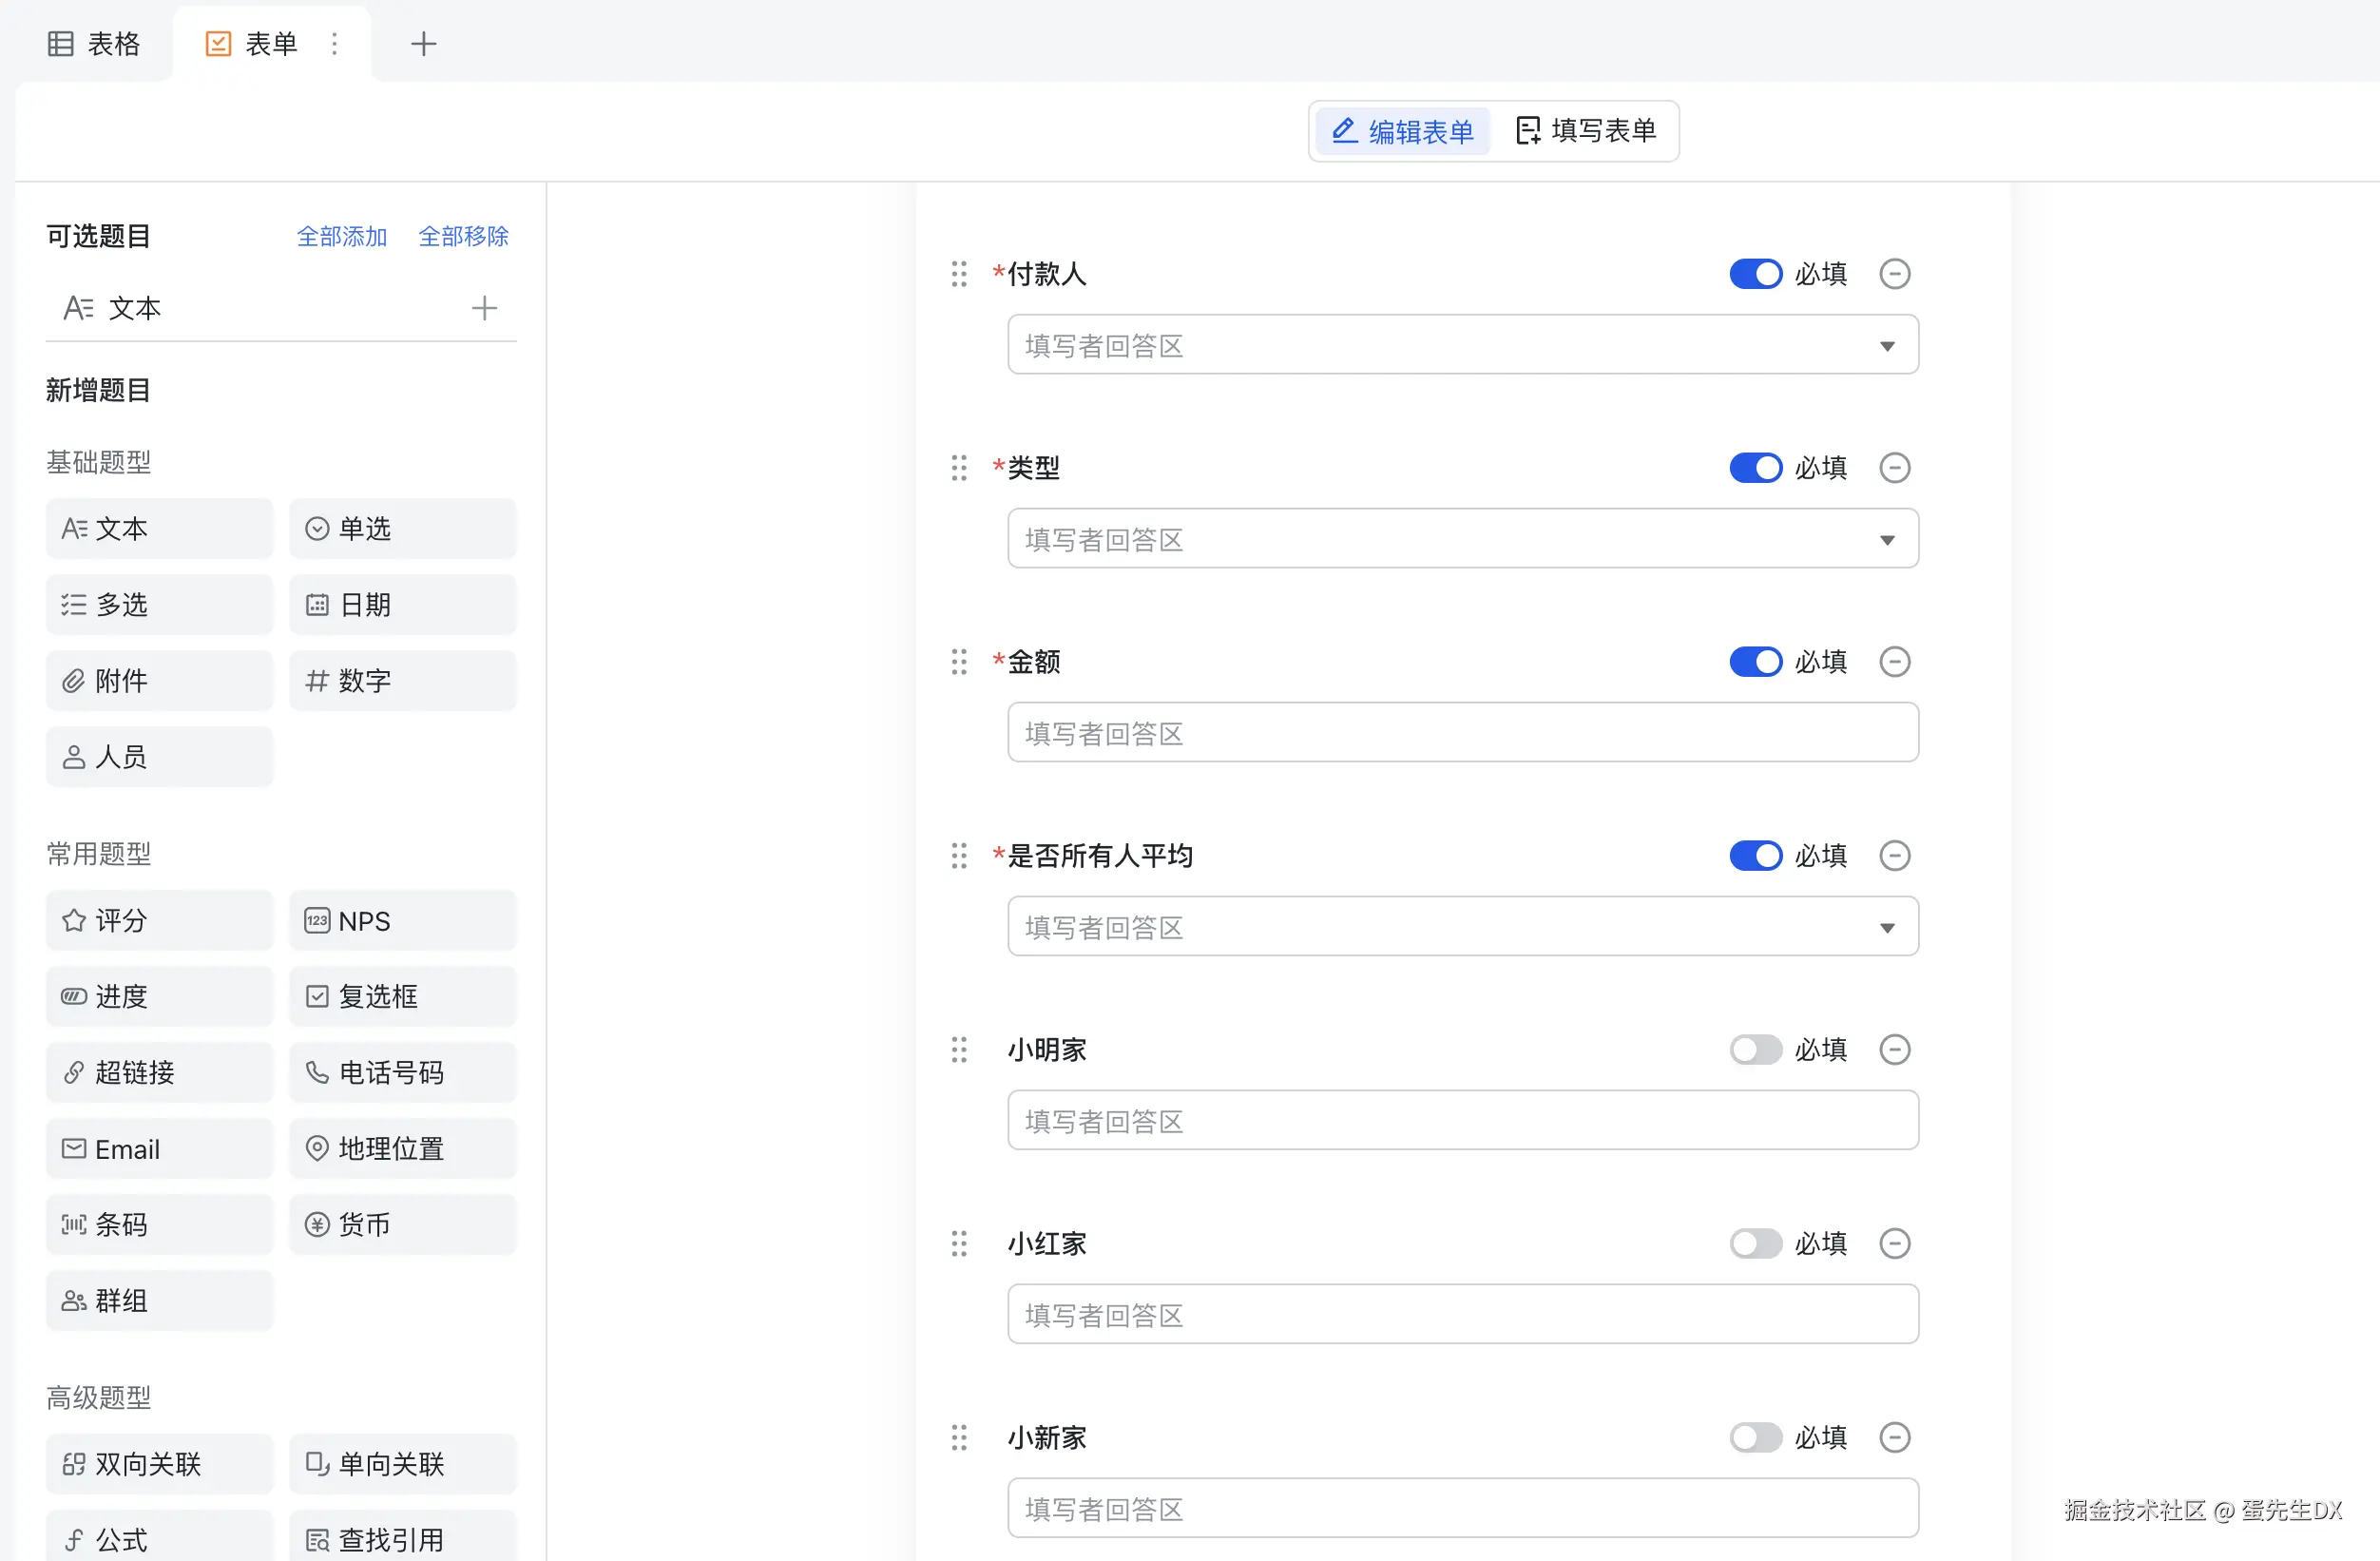The width and height of the screenshot is (2380, 1561).
Task: Click the 全部添加 link
Action: [x=341, y=237]
